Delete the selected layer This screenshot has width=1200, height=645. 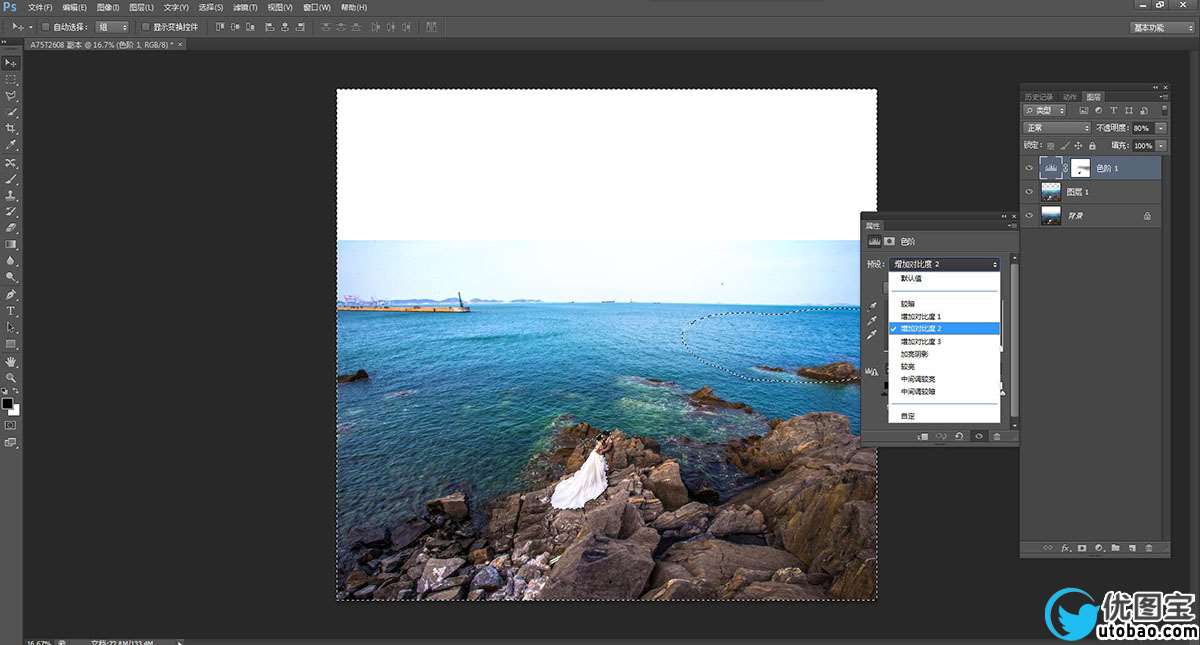[1149, 548]
